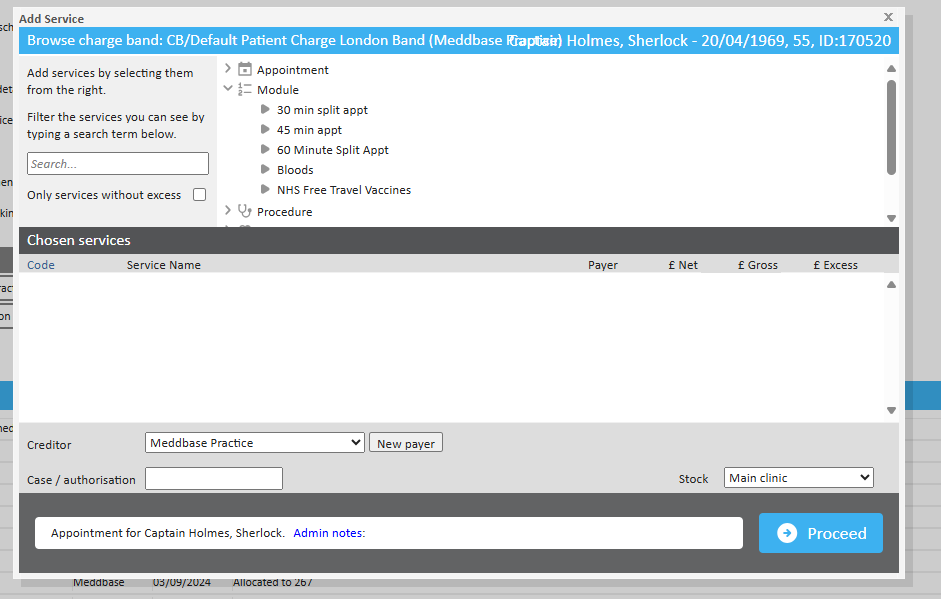Expand the Procedure tree node

click(x=228, y=212)
